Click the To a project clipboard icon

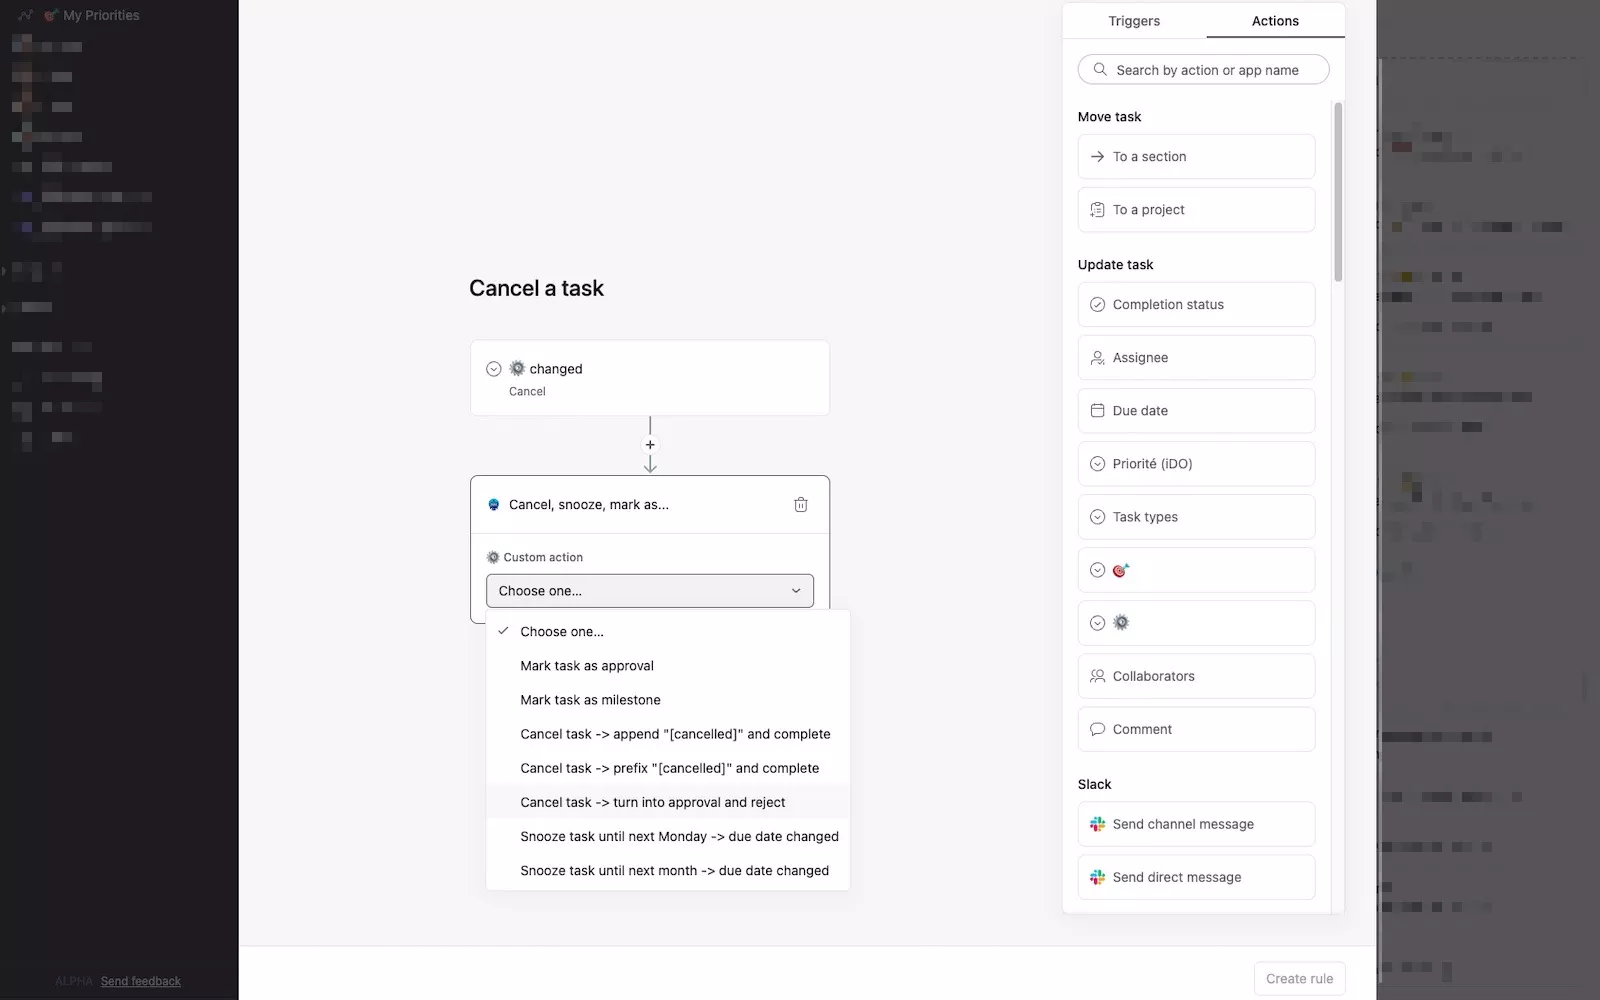[1097, 210]
